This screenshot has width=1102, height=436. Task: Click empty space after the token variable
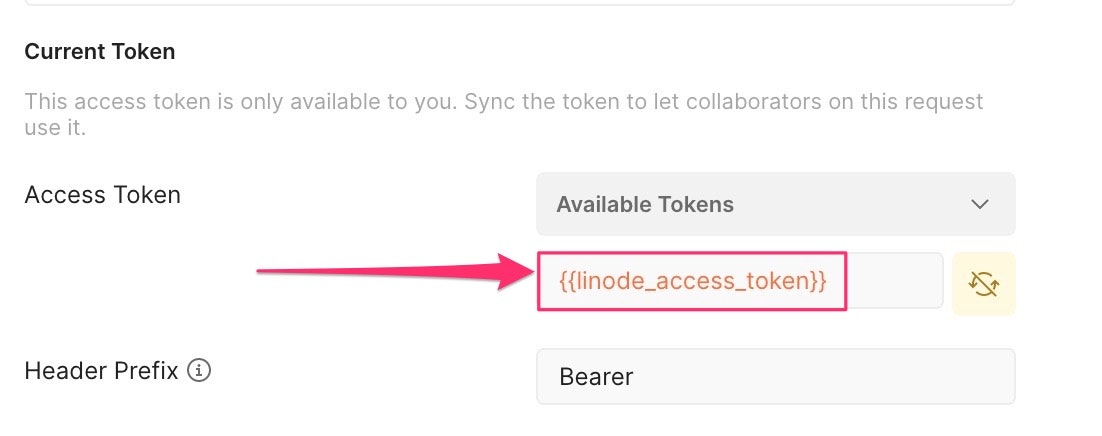coord(894,281)
